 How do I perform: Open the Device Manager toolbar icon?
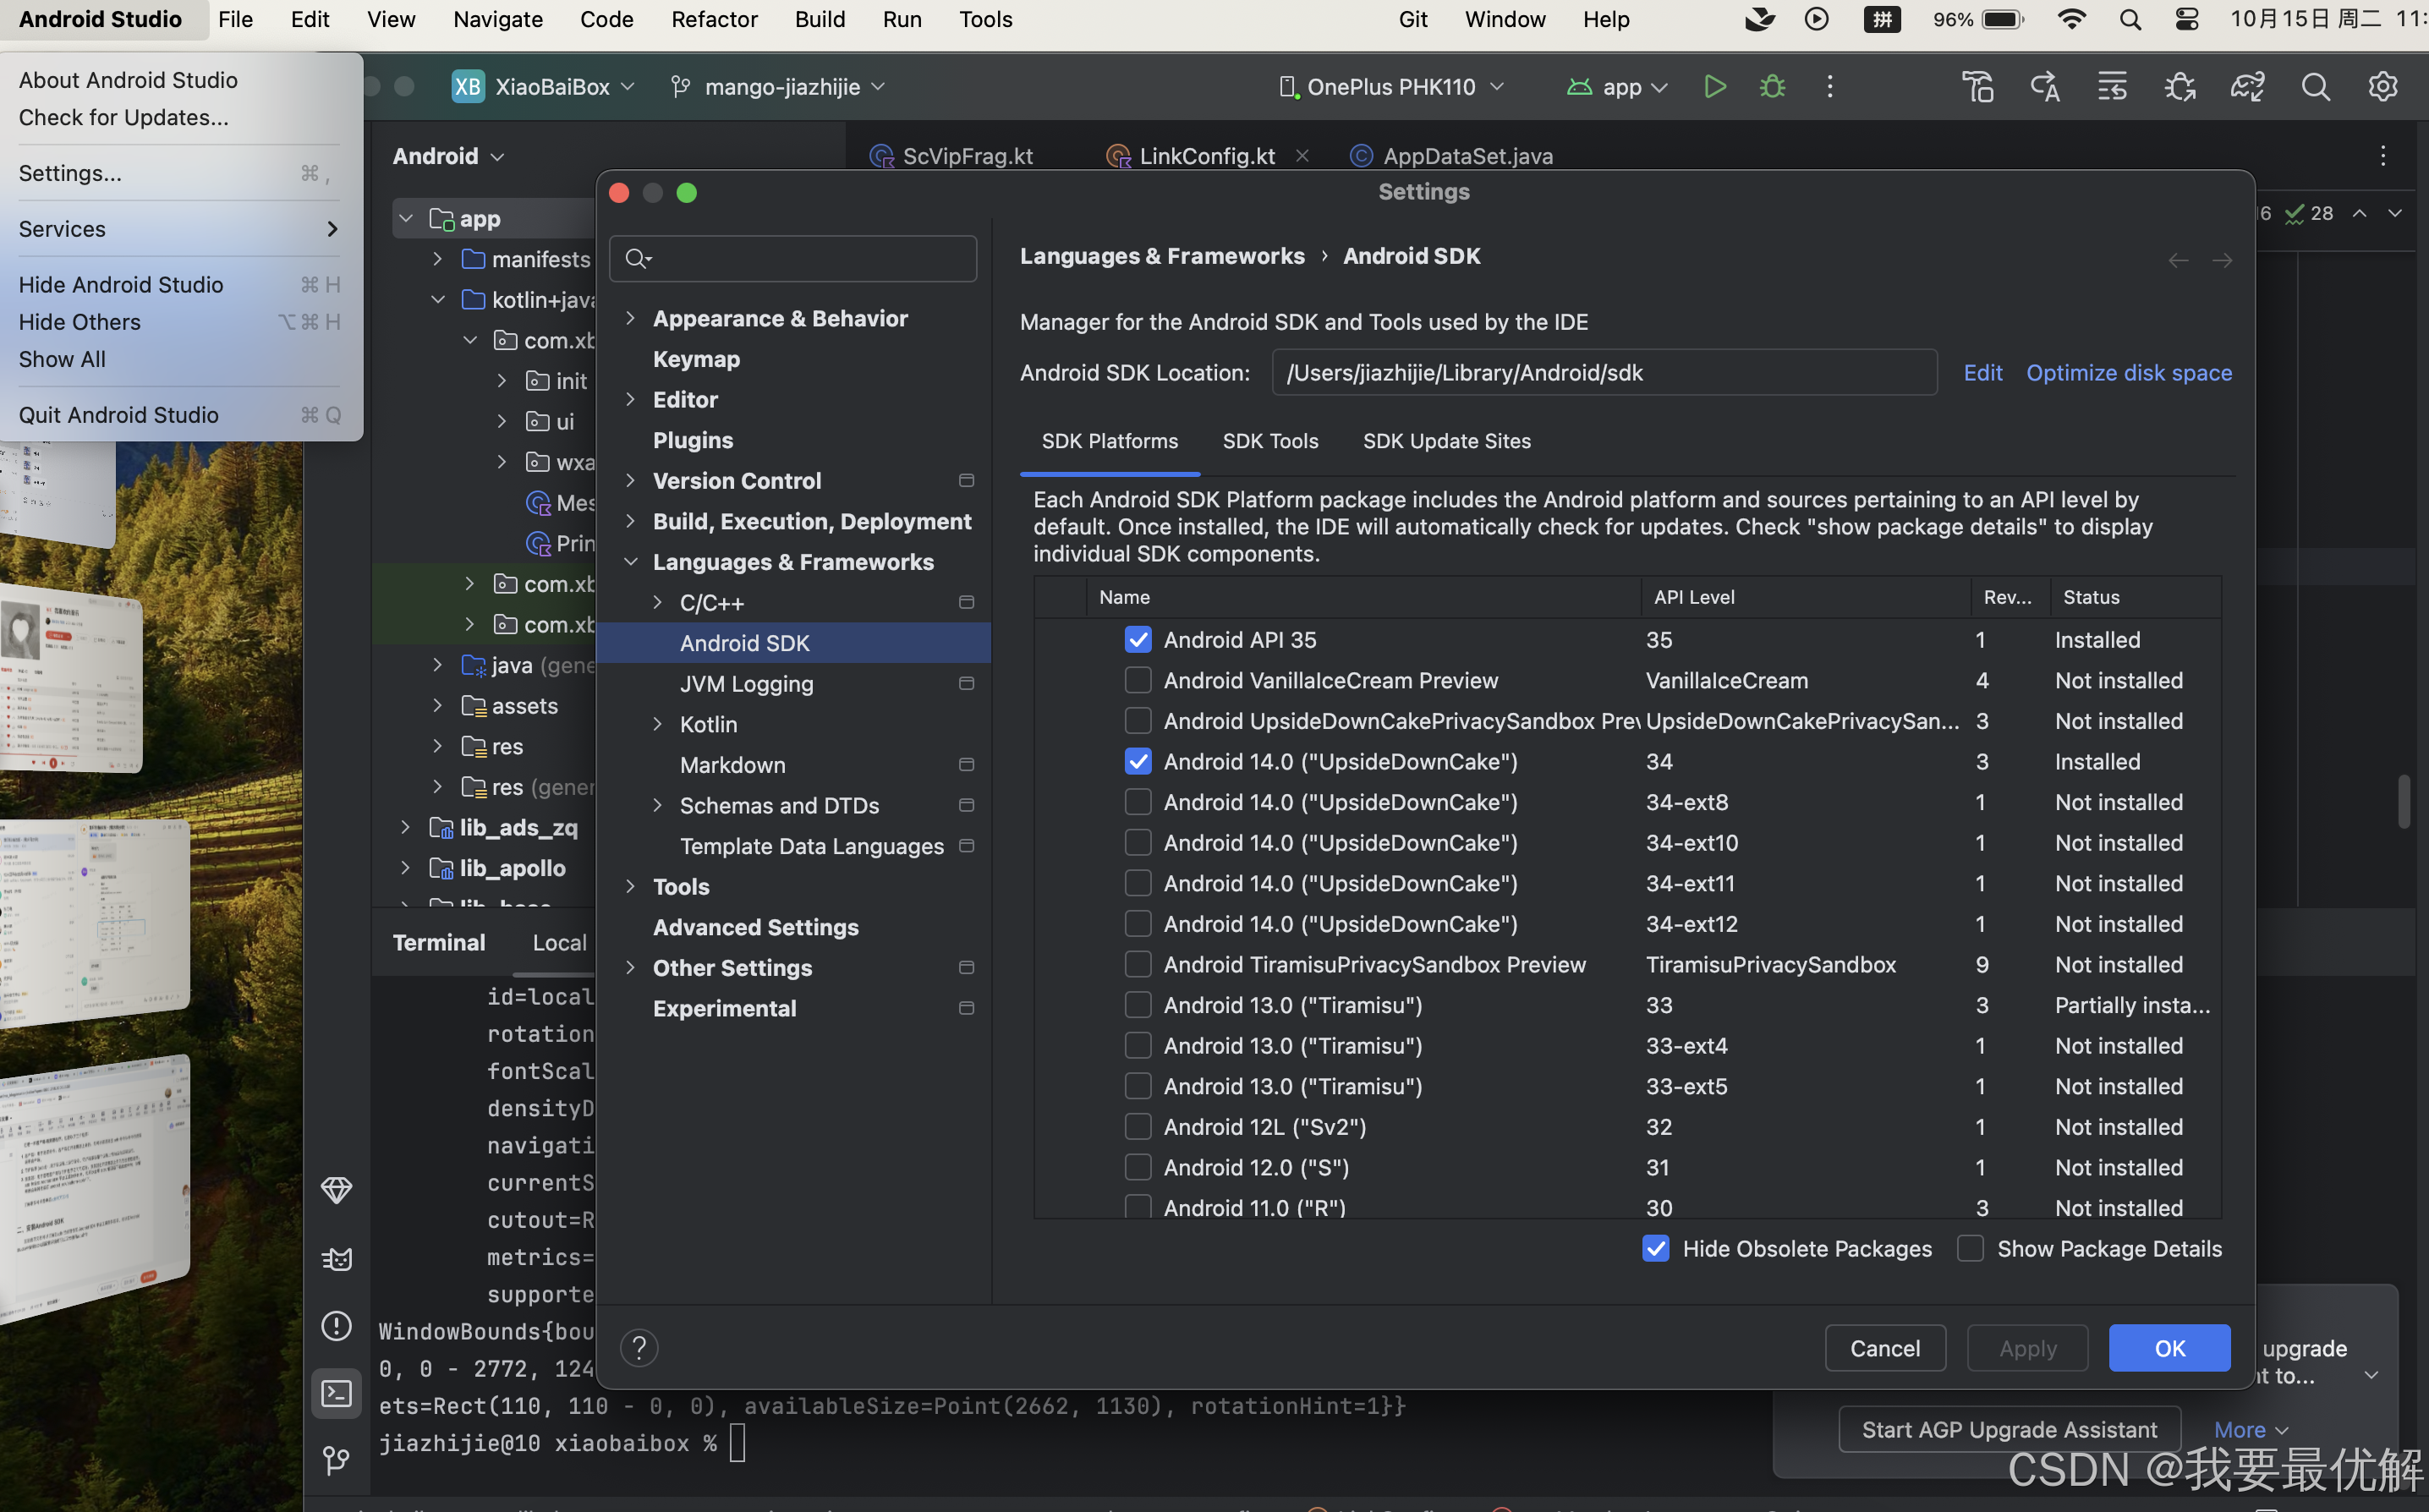[x=1977, y=87]
